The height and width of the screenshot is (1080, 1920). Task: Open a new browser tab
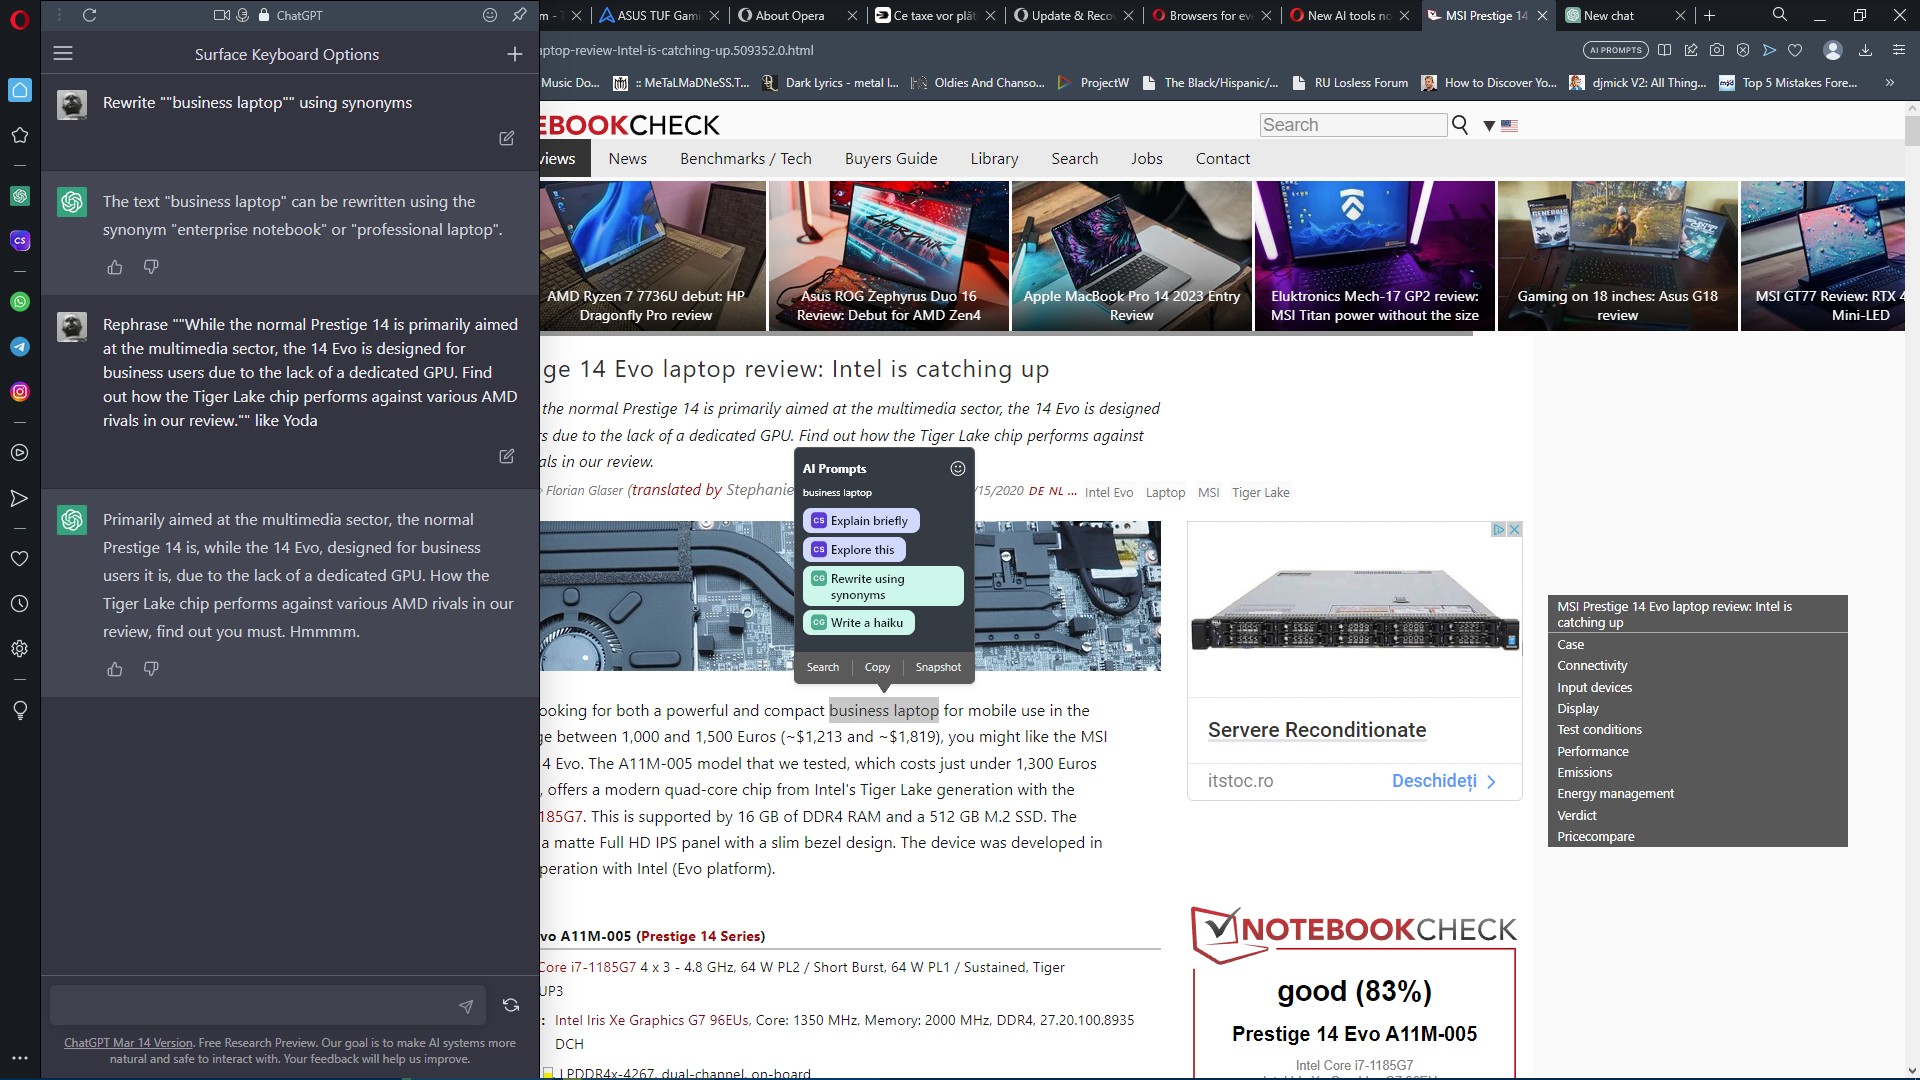(x=1710, y=15)
